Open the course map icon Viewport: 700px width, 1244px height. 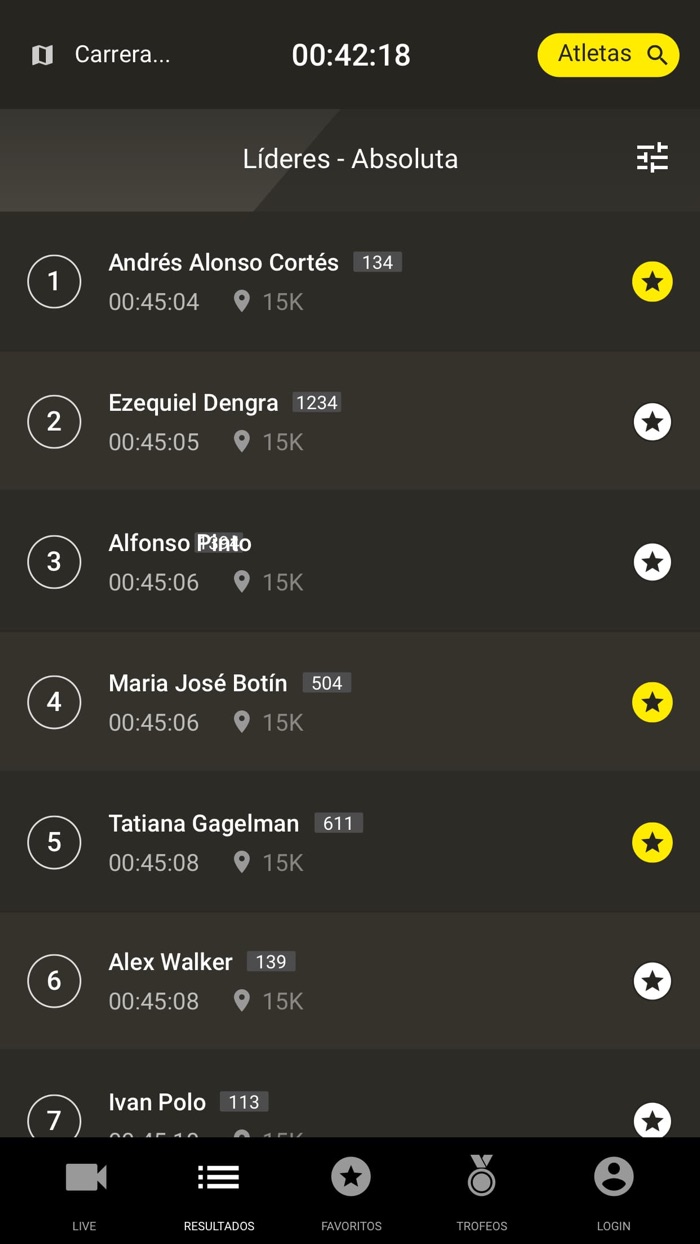pos(42,55)
